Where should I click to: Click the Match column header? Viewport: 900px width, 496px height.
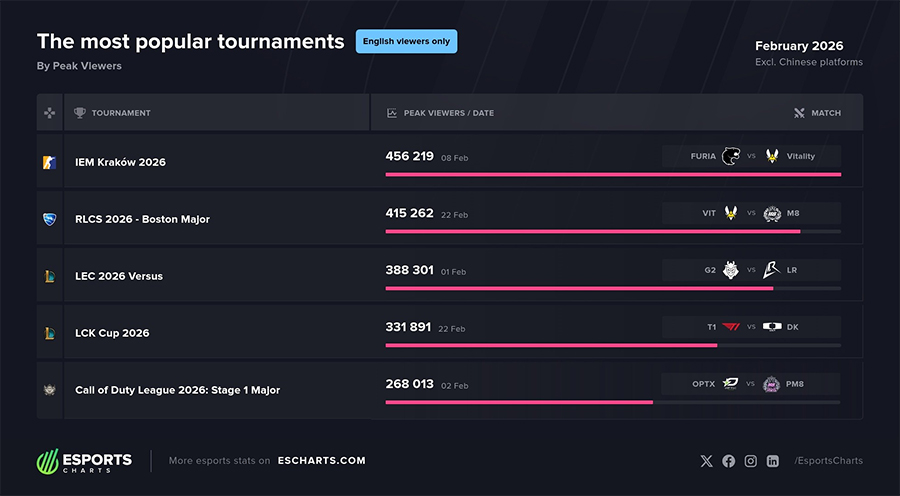tap(825, 113)
